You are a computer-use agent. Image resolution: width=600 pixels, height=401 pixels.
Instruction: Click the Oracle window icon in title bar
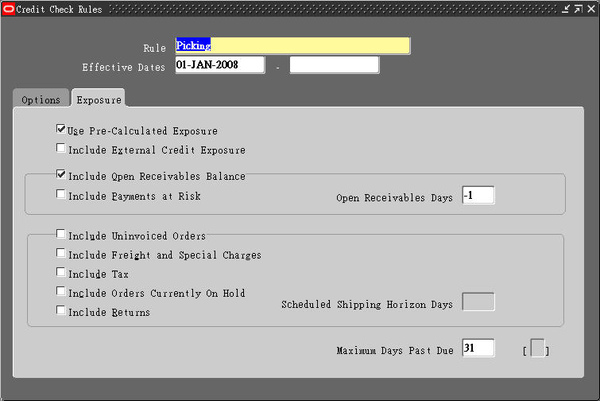tap(8, 9)
